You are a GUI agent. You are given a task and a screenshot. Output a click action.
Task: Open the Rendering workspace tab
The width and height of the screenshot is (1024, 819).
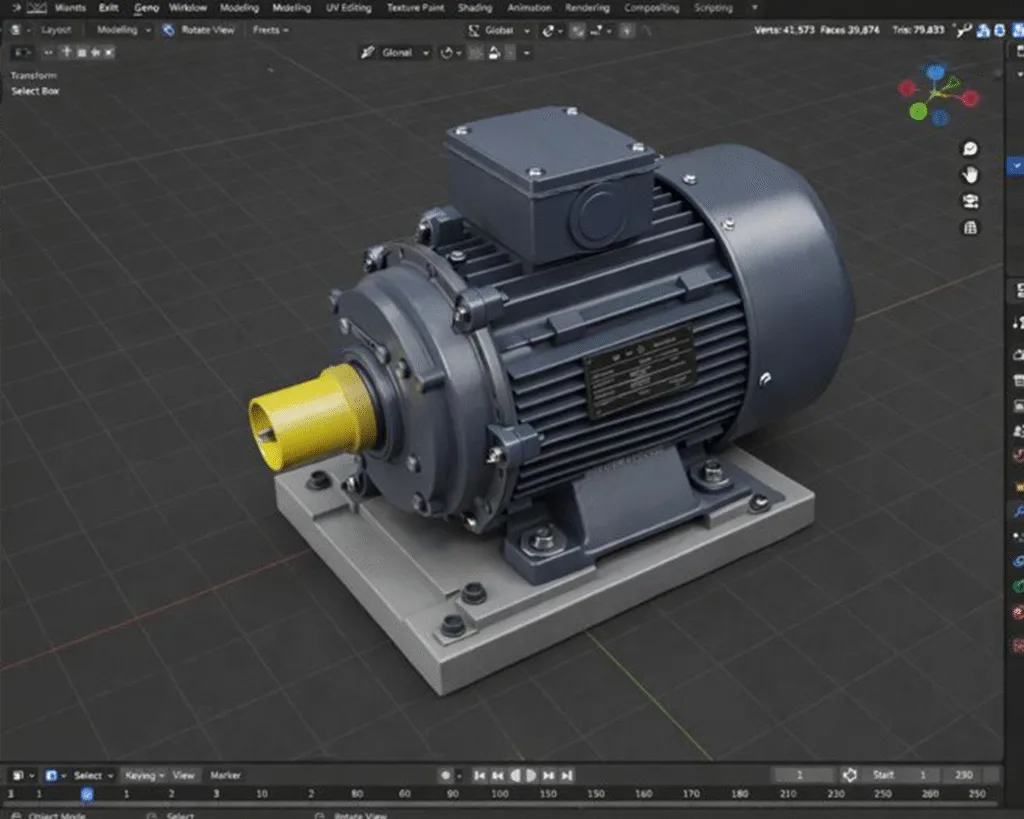(x=587, y=8)
